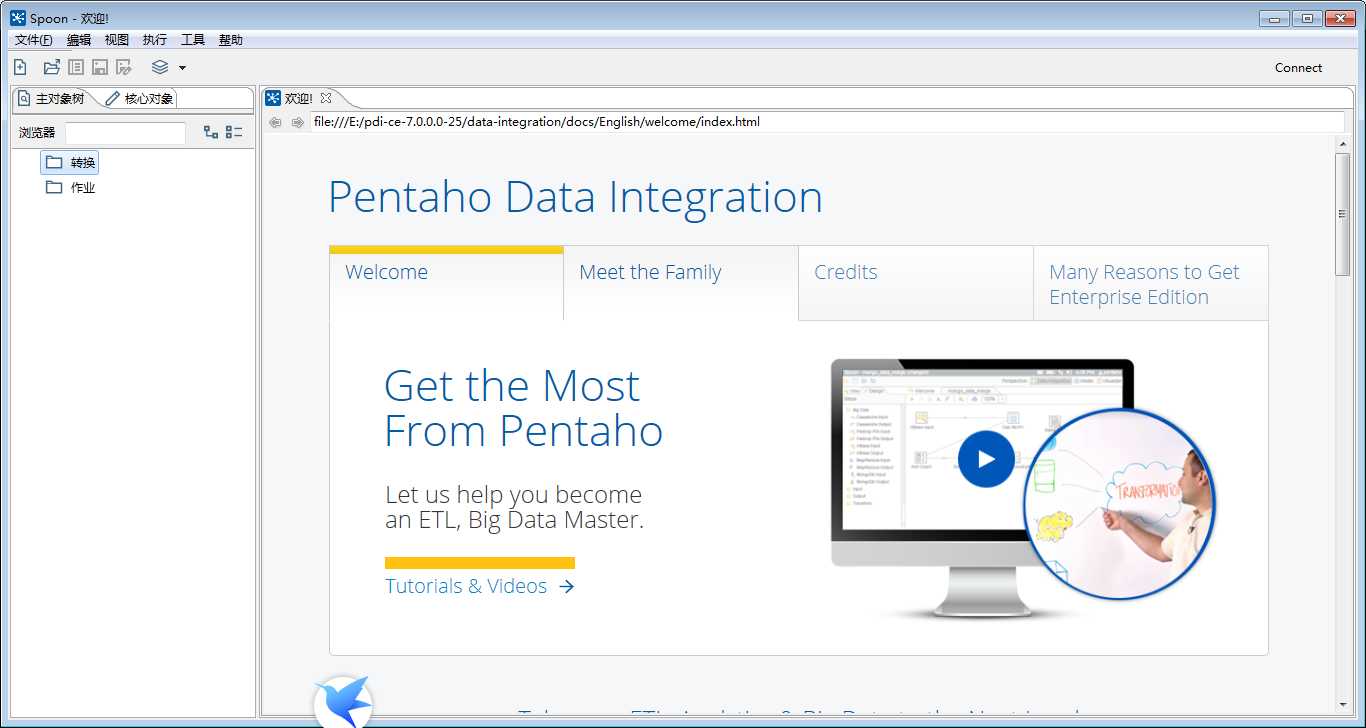Open the 工具 menu

193,40
